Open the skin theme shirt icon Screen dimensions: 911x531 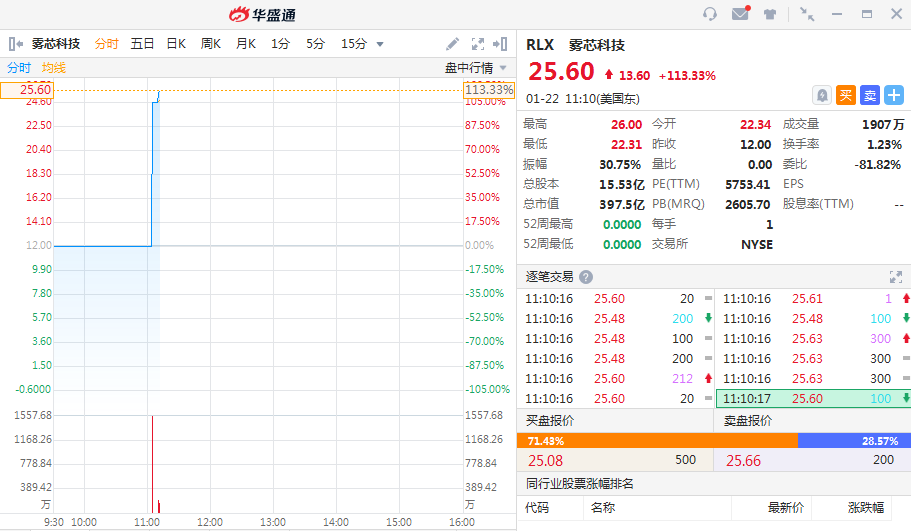pos(770,14)
